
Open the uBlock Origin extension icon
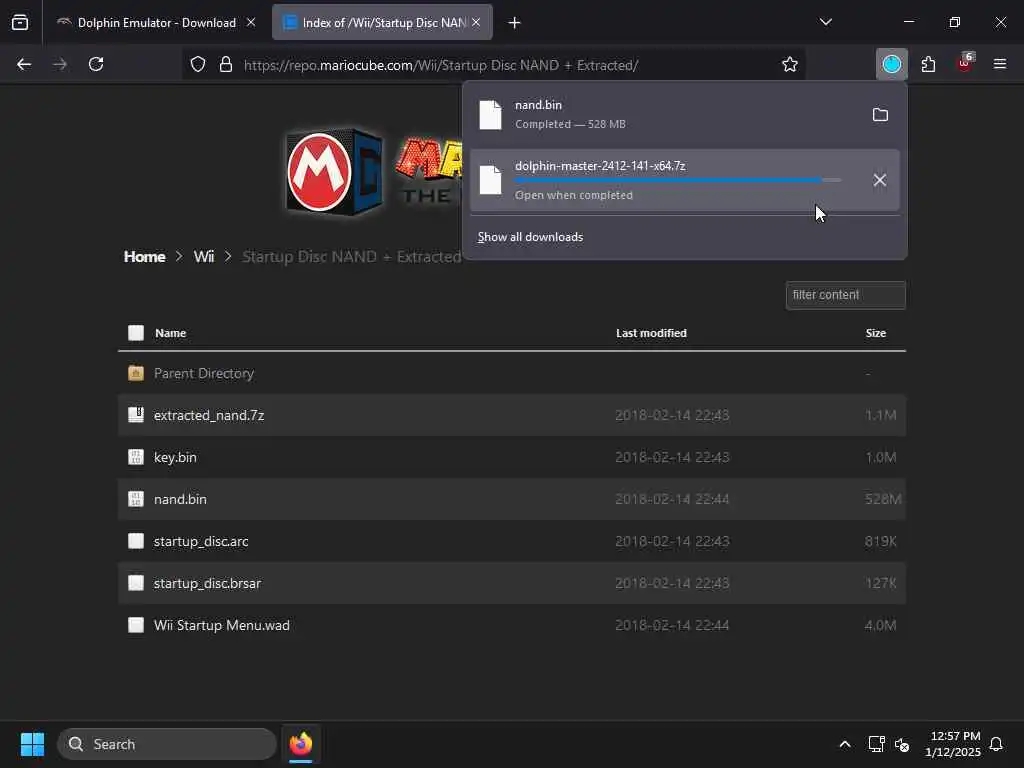click(965, 63)
